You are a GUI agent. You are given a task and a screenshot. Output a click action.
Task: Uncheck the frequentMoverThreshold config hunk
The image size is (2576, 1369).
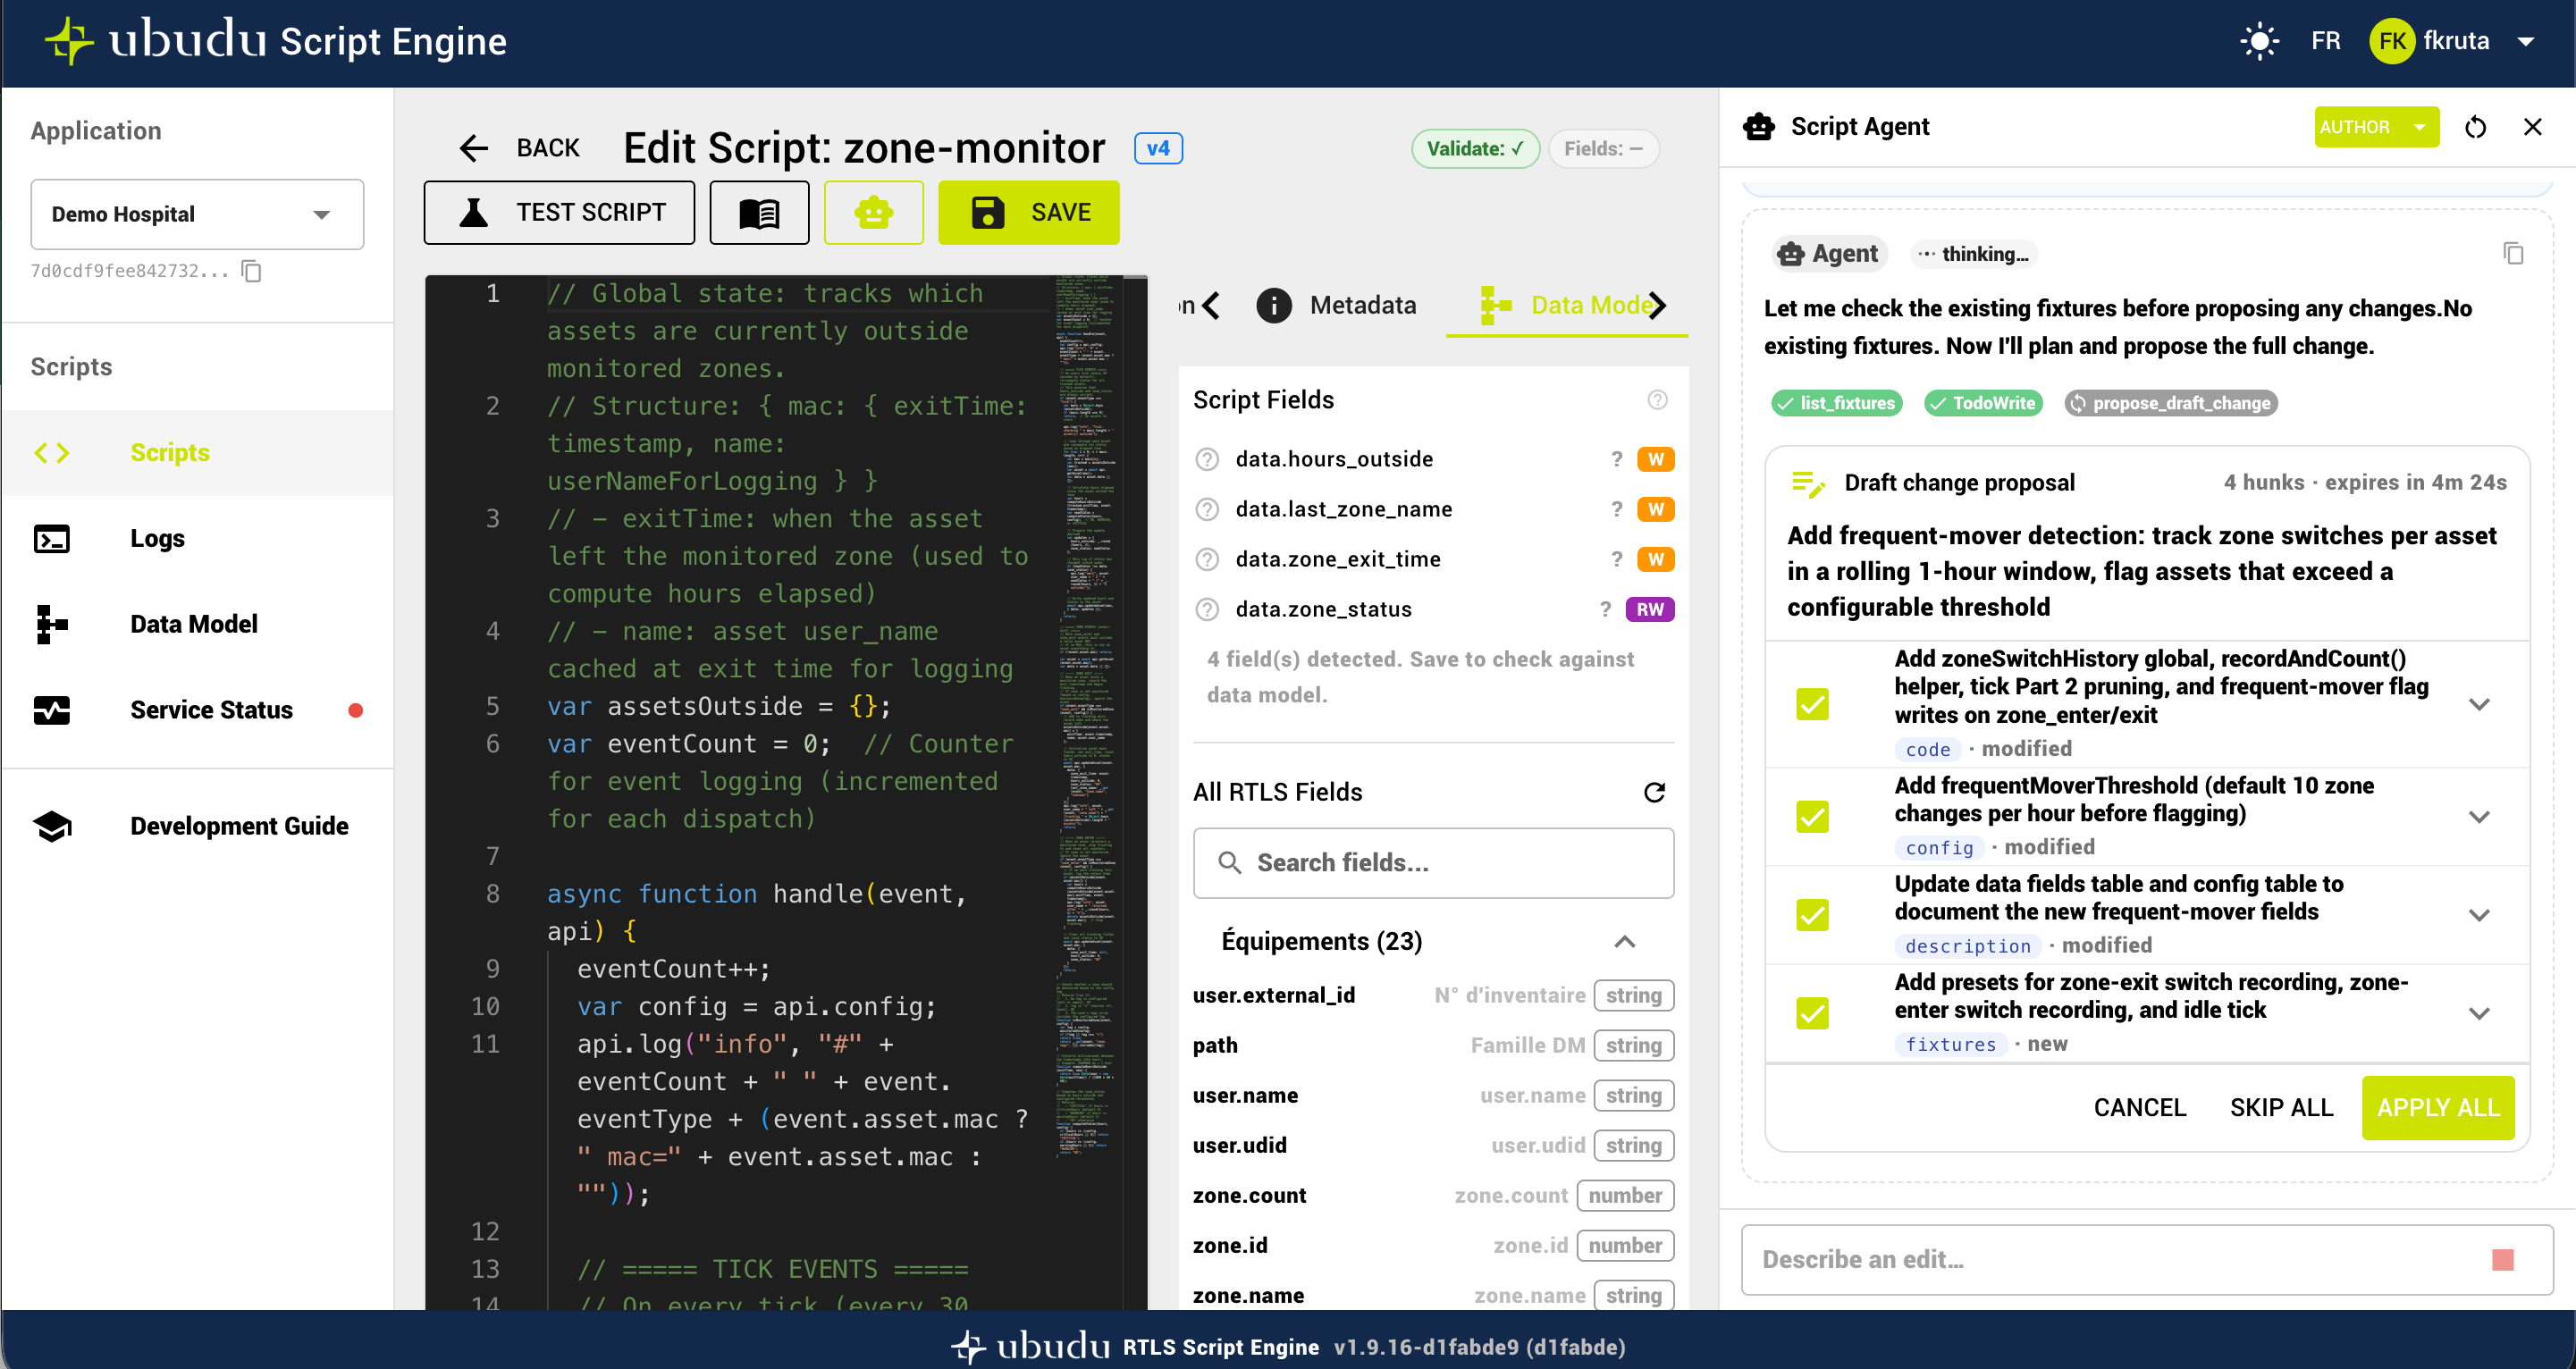1812,817
